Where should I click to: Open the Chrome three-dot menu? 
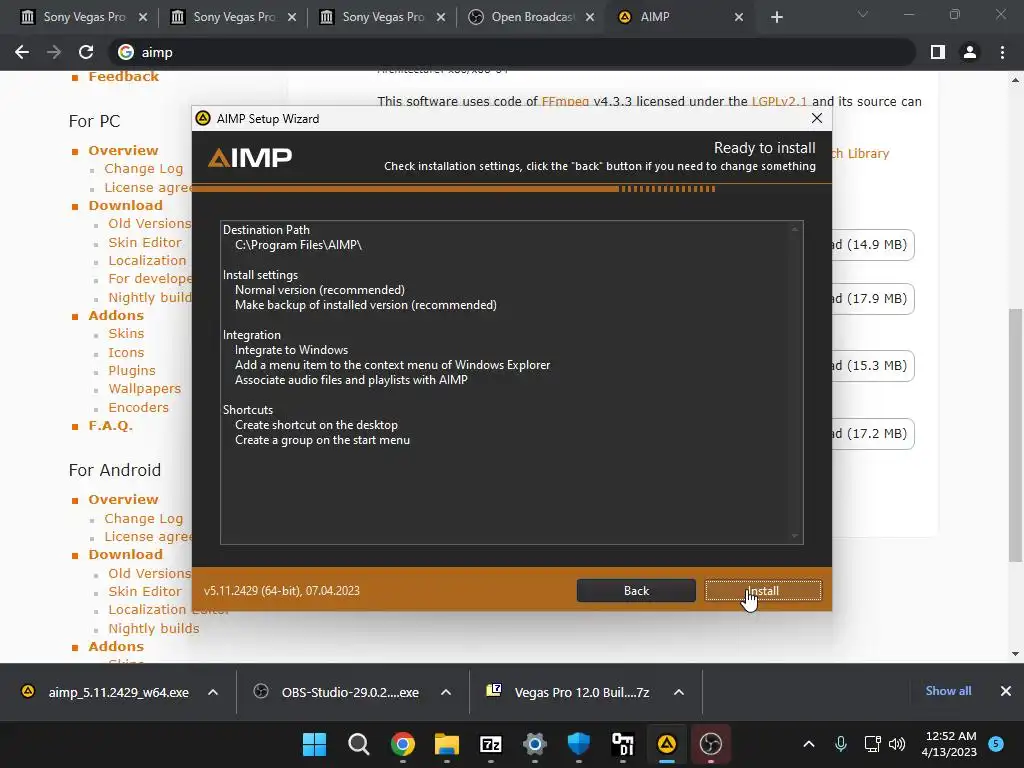tap(1002, 52)
